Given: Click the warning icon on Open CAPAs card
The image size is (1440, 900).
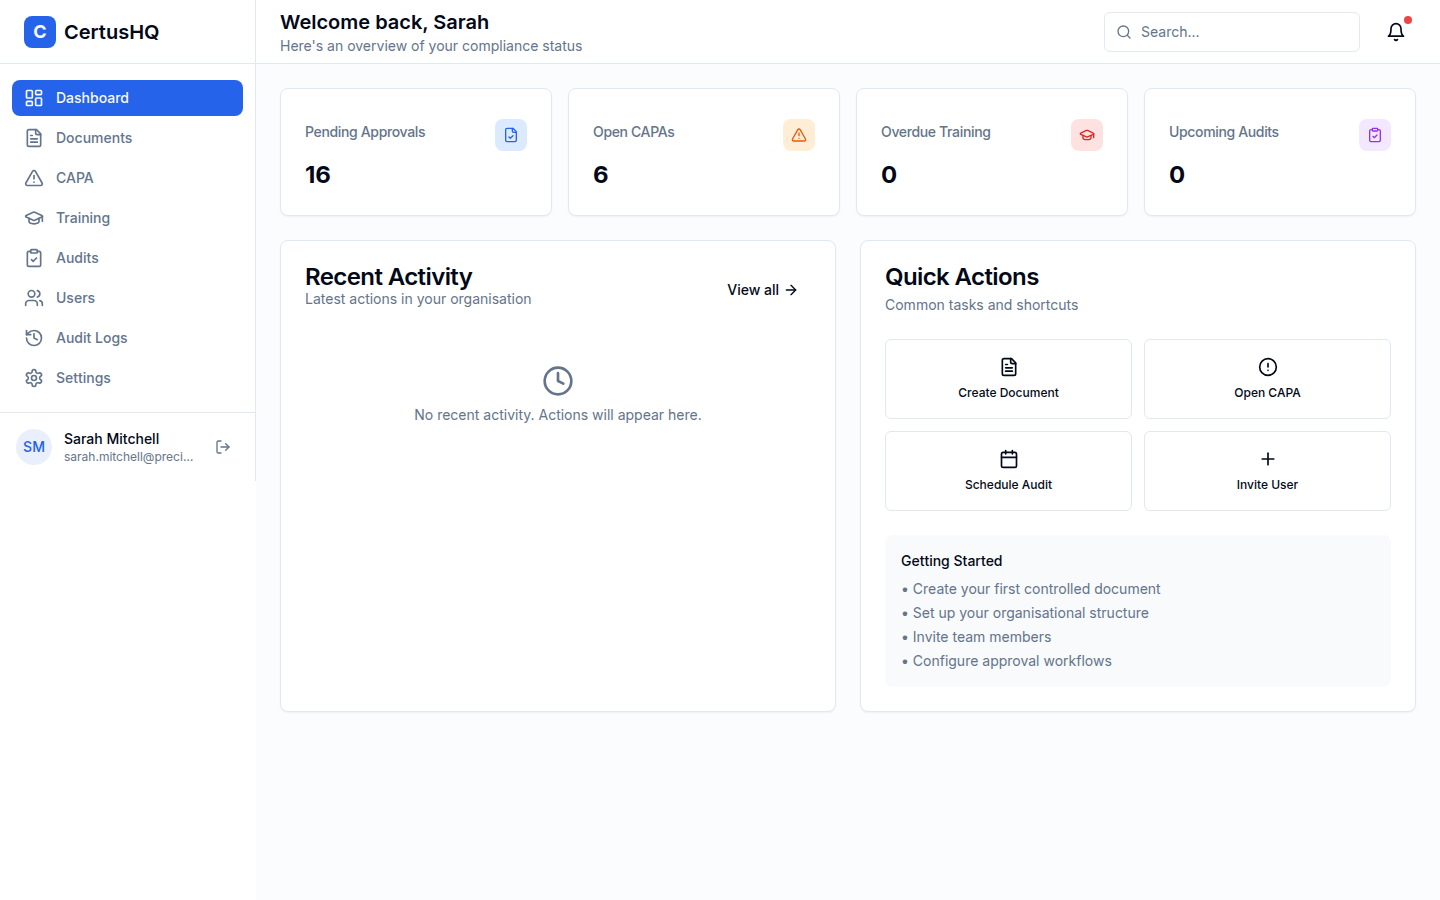Looking at the screenshot, I should click(x=799, y=134).
